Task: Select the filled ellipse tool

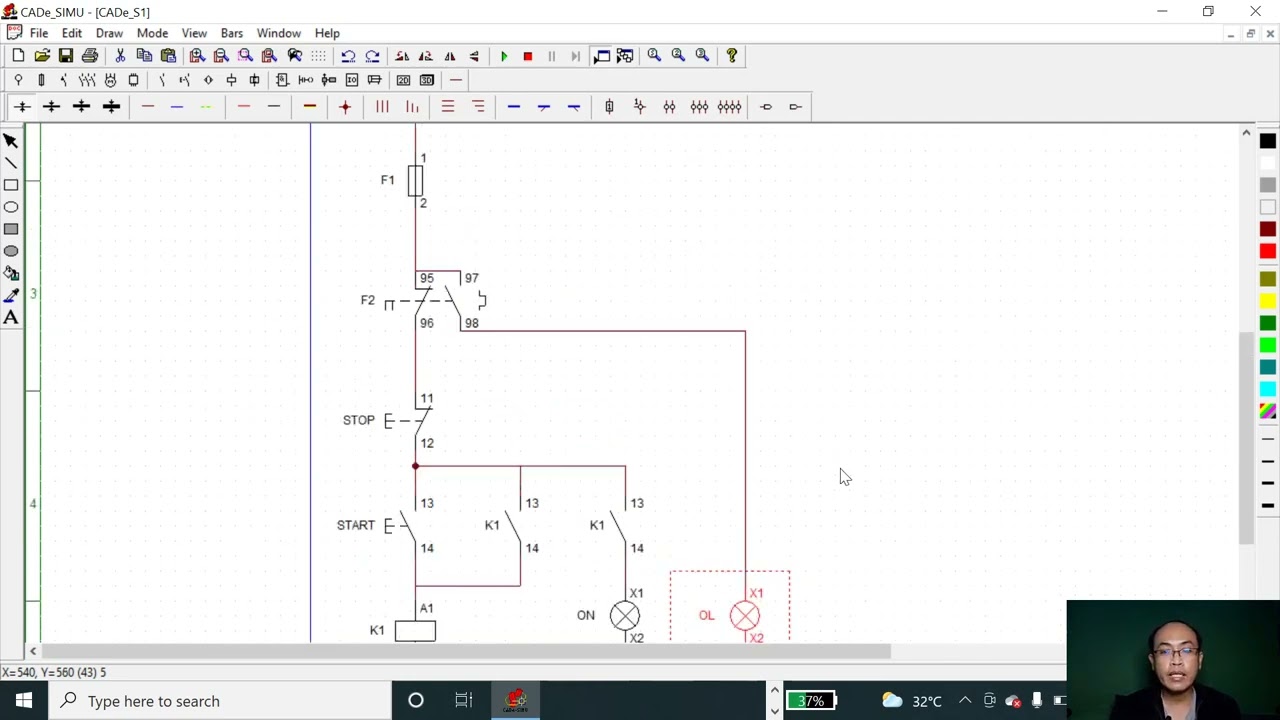Action: (11, 251)
